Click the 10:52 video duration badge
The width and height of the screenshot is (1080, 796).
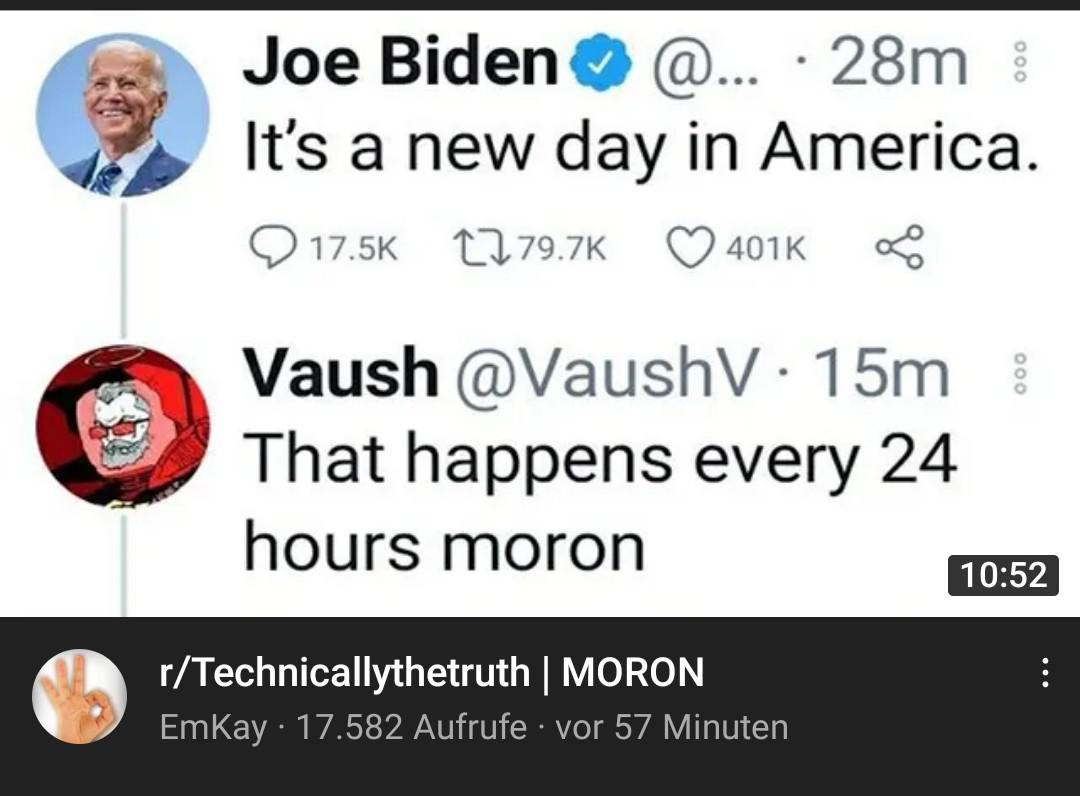[x=1003, y=575]
